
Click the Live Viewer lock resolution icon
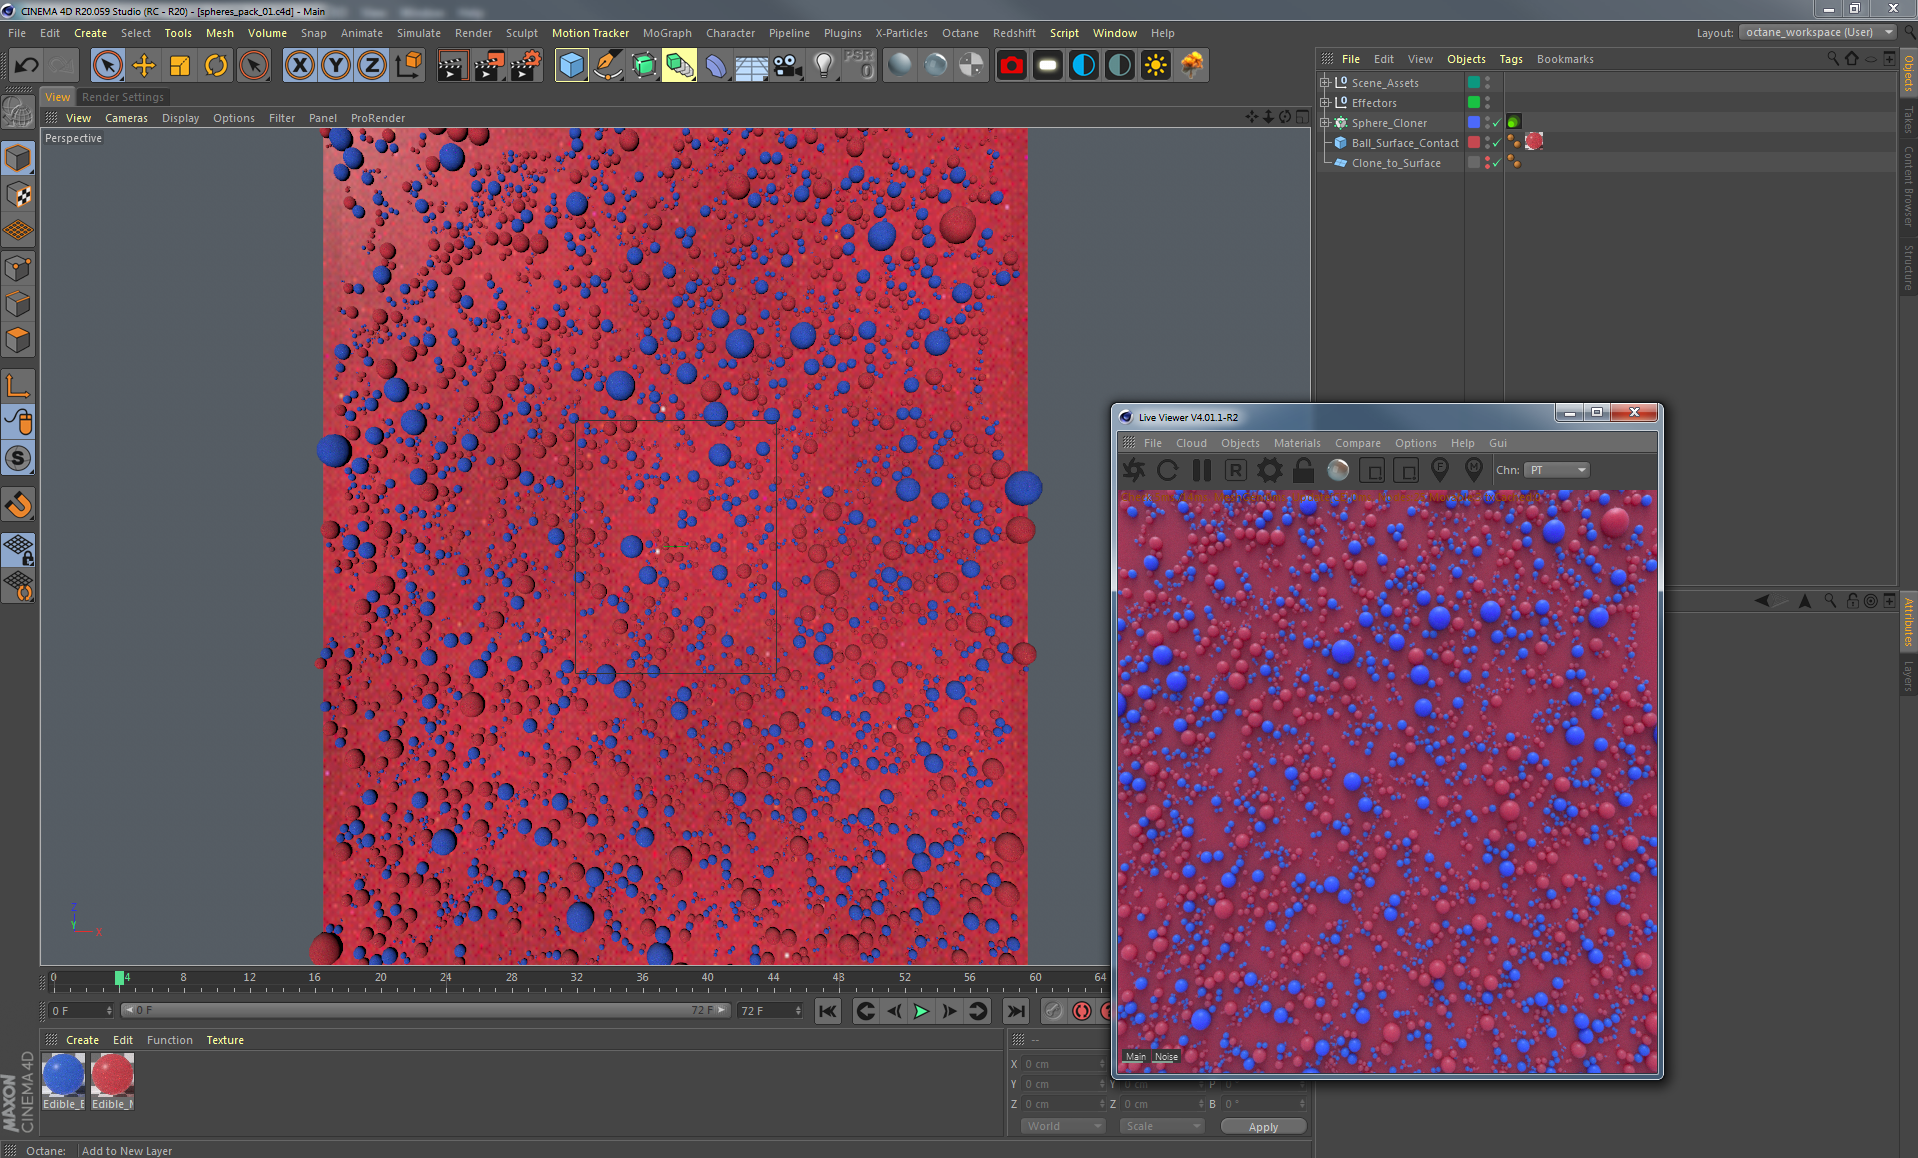[x=1303, y=470]
